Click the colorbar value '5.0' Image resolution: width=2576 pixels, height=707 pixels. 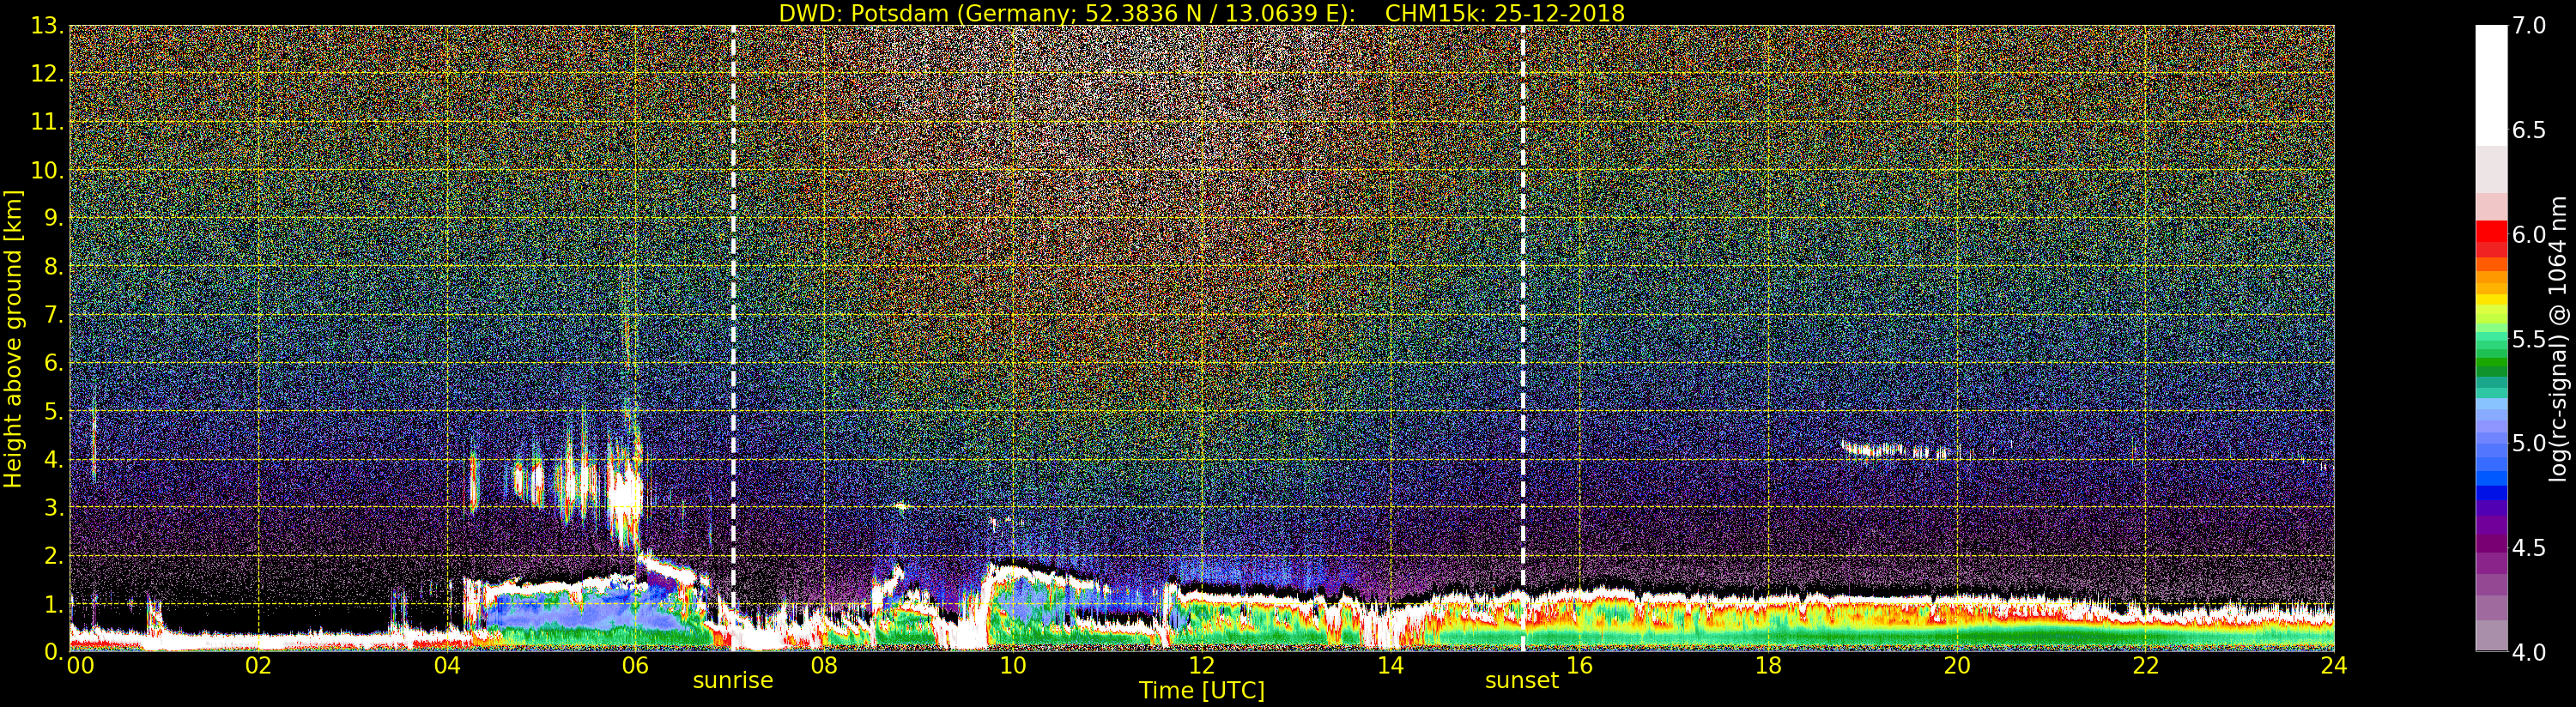click(x=2529, y=443)
